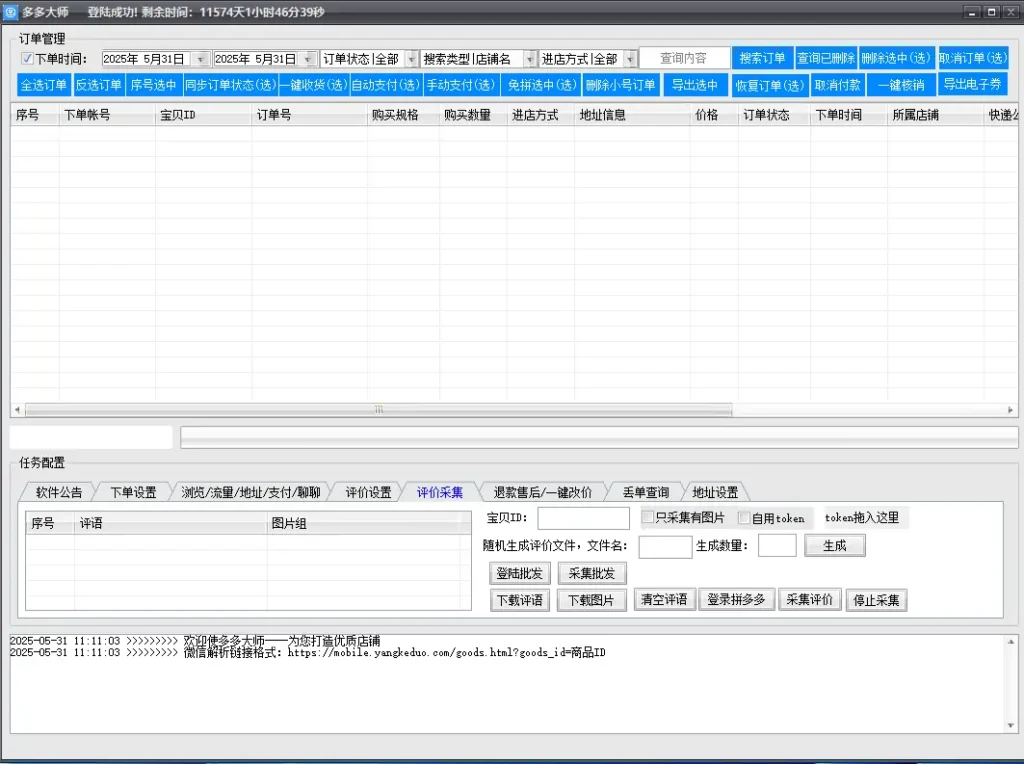Click the task progress bar

click(x=599, y=437)
